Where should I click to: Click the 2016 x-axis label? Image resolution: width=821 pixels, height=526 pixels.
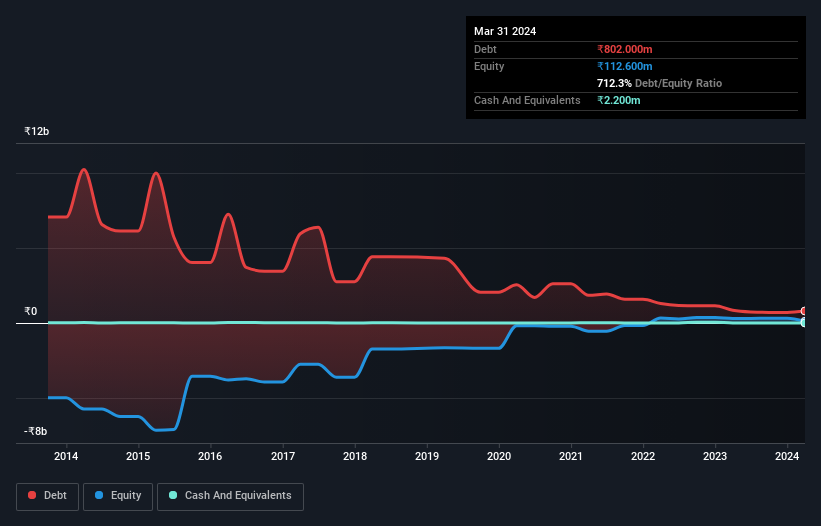point(210,456)
